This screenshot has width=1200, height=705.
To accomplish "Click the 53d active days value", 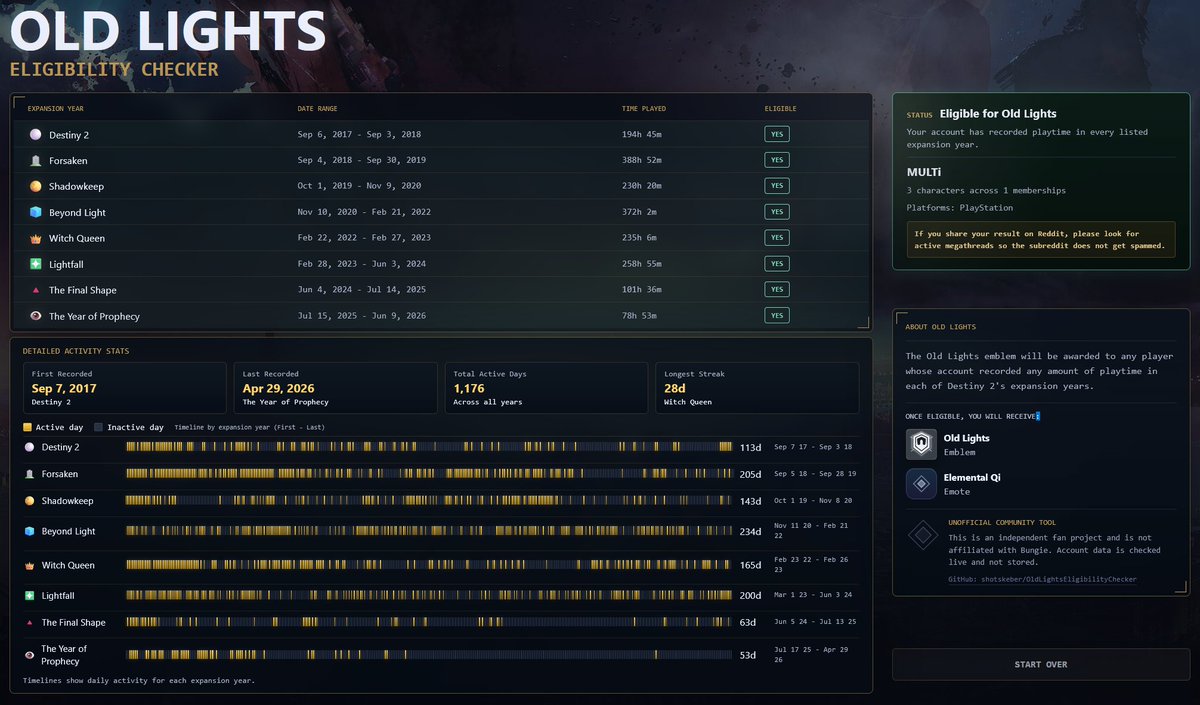I will tap(748, 655).
